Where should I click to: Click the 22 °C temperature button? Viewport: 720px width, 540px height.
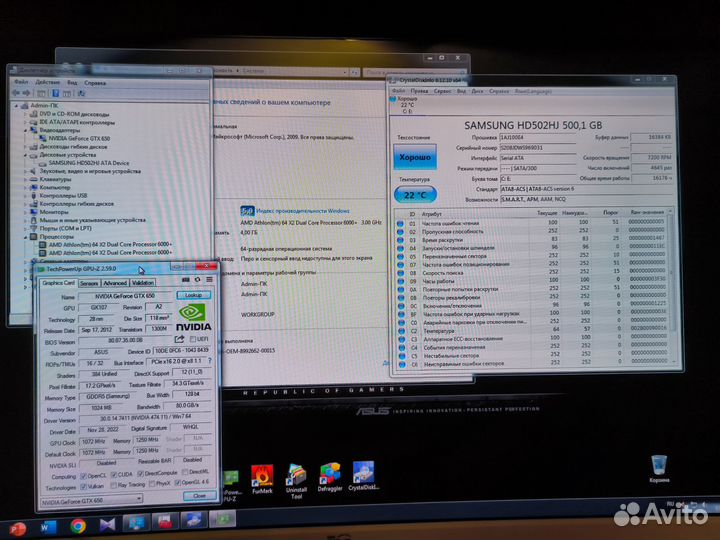point(415,195)
